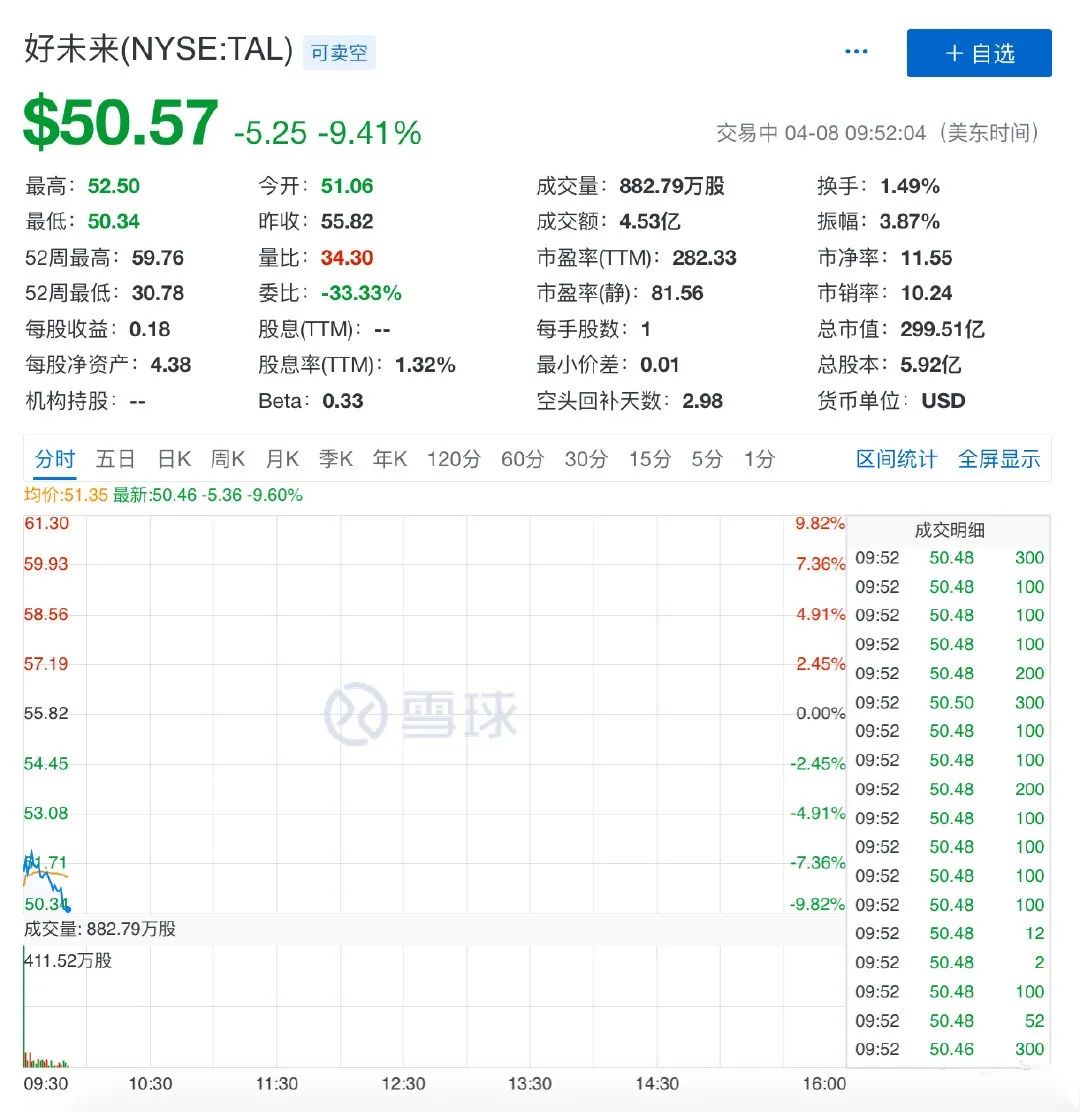Click the 成交额 value 4.53亿

(650, 222)
